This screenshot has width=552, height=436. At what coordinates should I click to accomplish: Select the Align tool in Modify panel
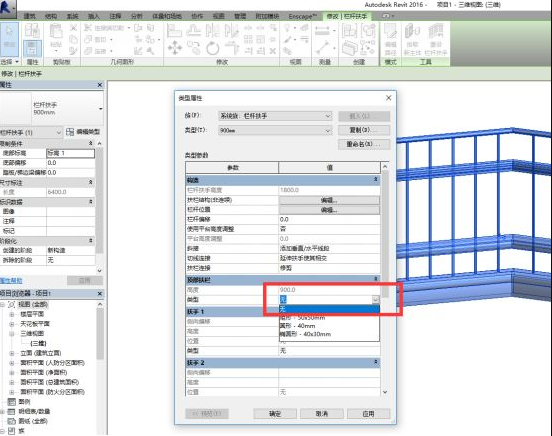point(174,30)
